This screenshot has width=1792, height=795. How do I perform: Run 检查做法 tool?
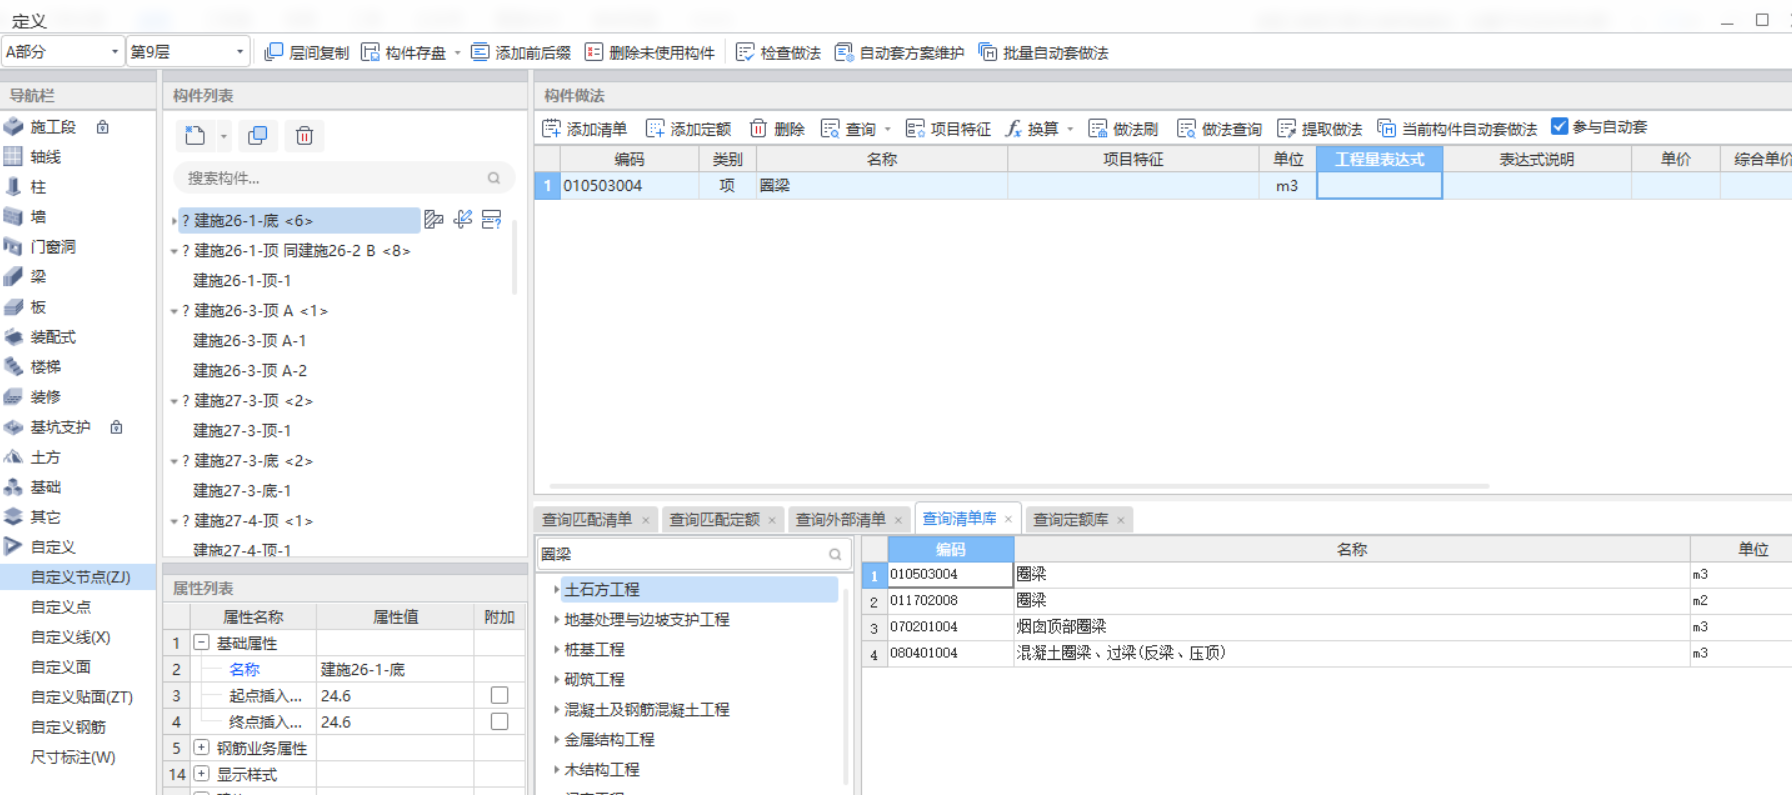tap(778, 52)
